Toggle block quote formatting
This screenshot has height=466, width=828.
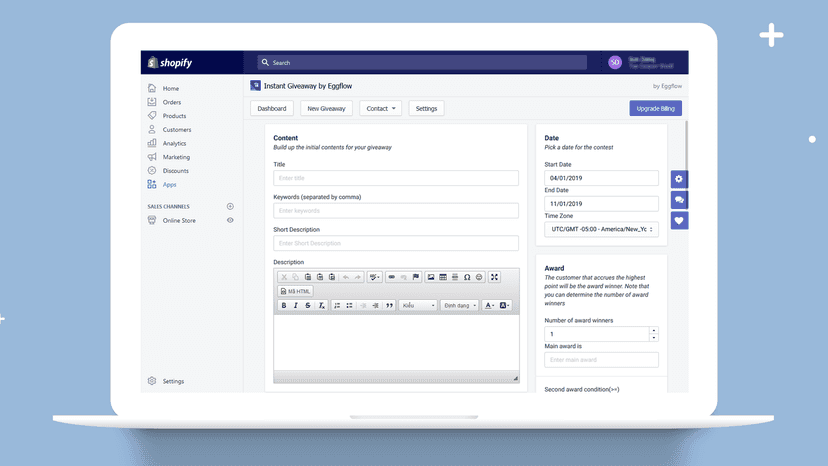pyautogui.click(x=389, y=305)
